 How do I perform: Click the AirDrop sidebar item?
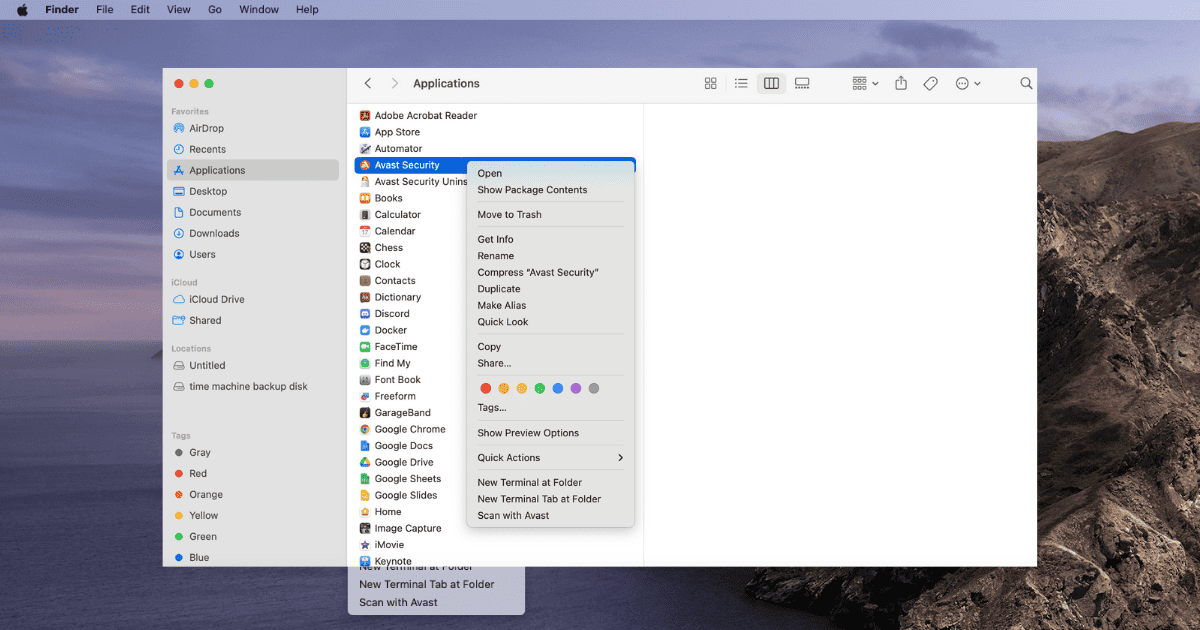point(206,128)
